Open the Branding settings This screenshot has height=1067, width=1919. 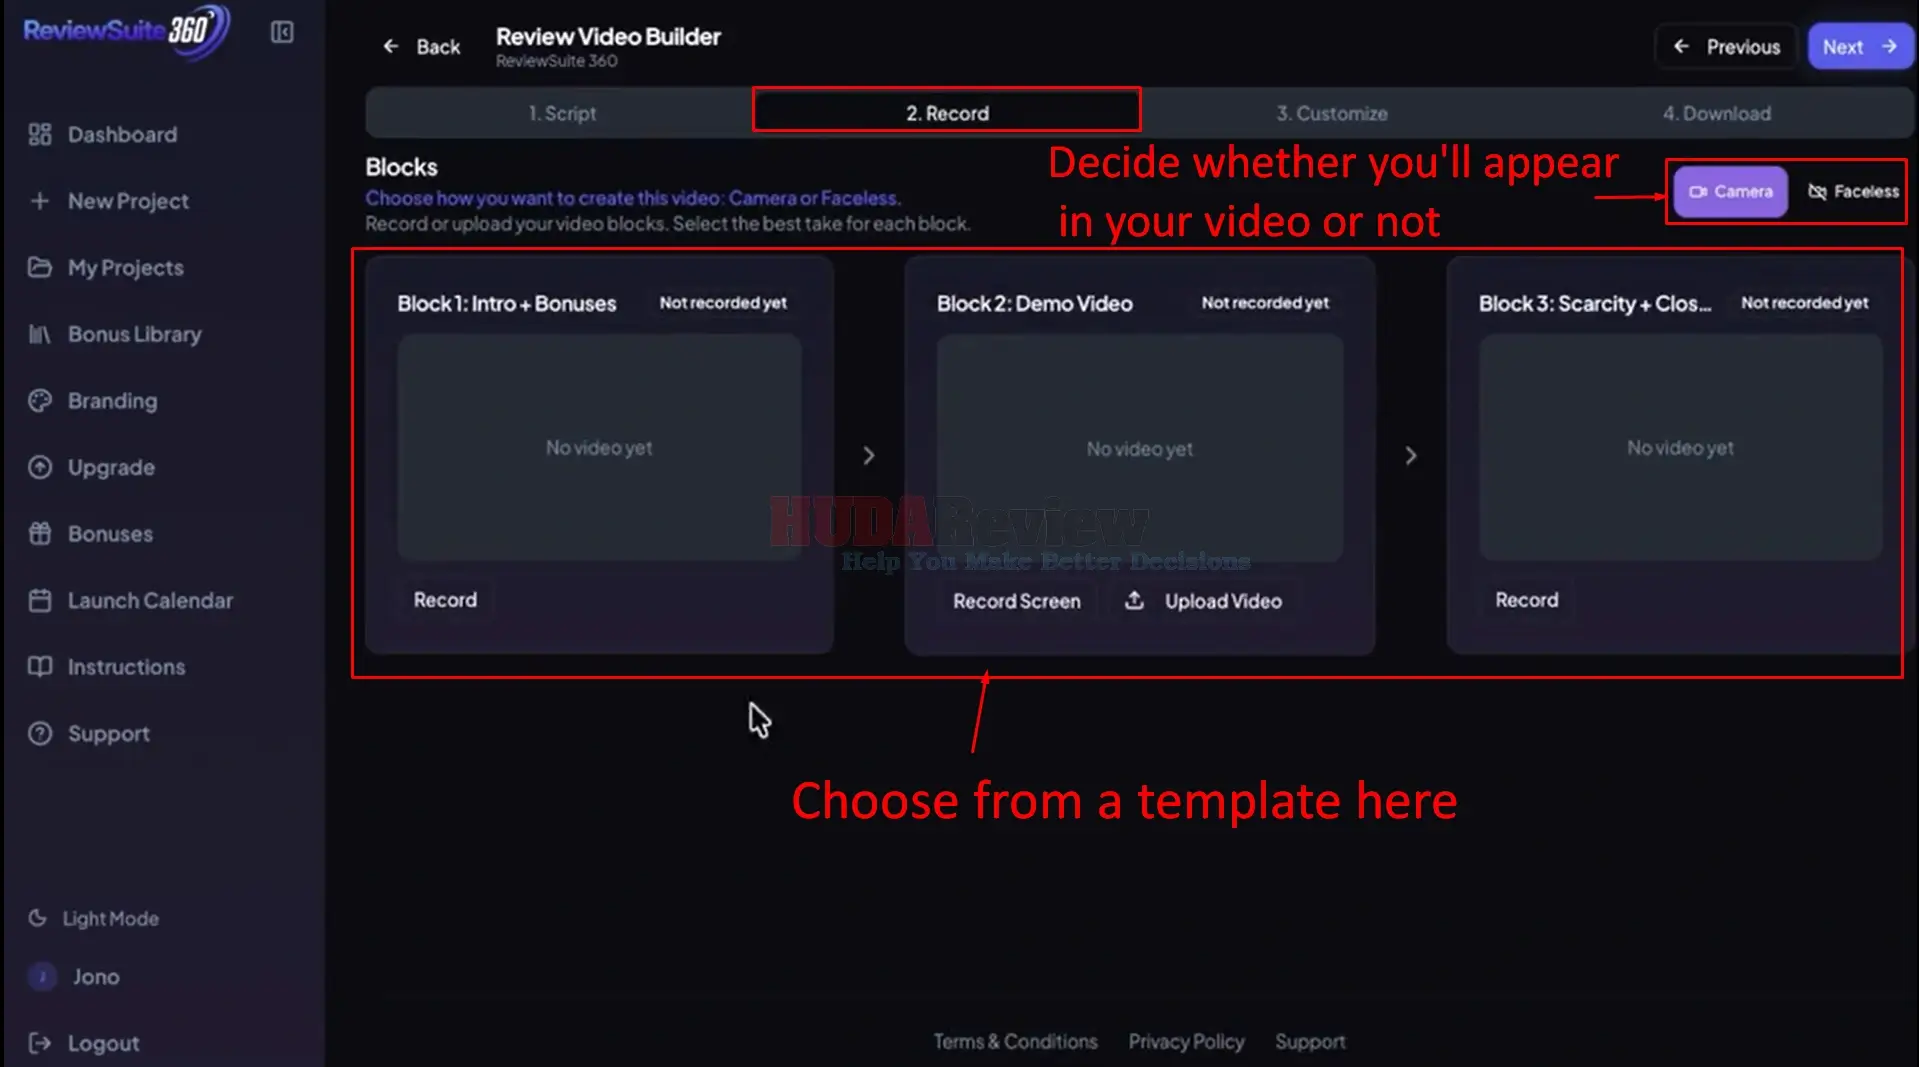click(x=112, y=400)
